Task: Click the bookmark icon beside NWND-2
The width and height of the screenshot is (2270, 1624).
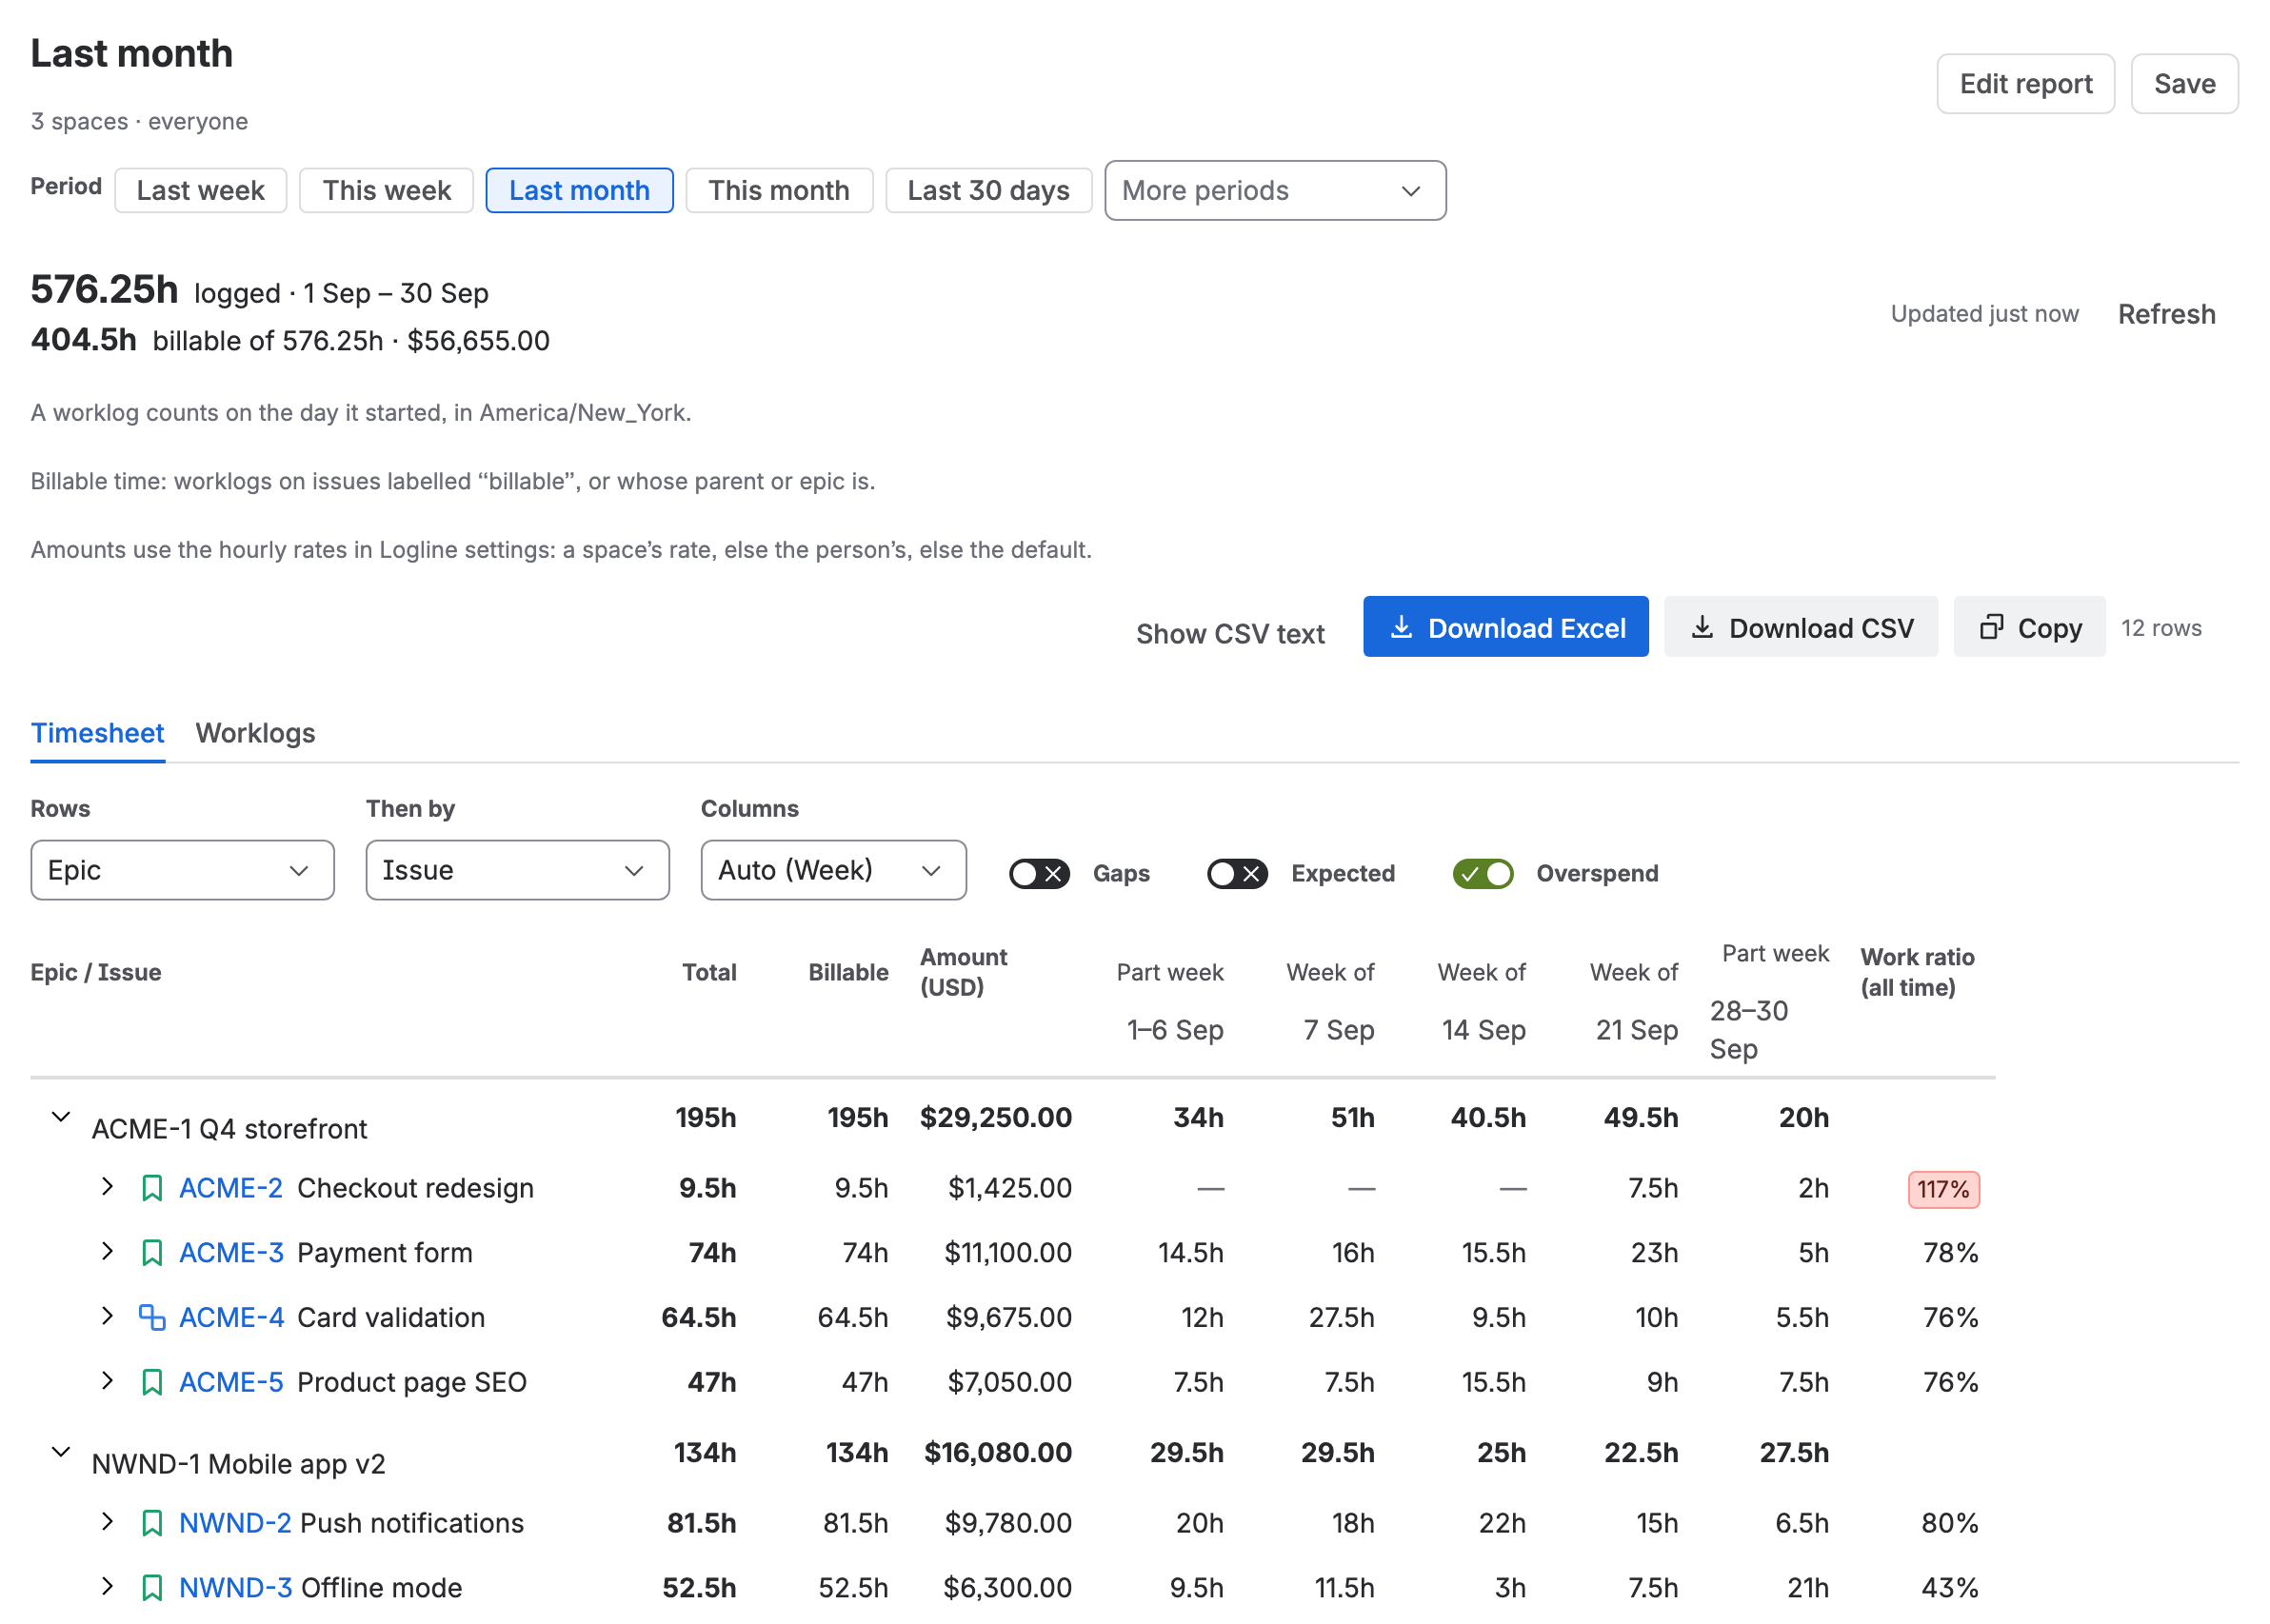Action: 152,1523
